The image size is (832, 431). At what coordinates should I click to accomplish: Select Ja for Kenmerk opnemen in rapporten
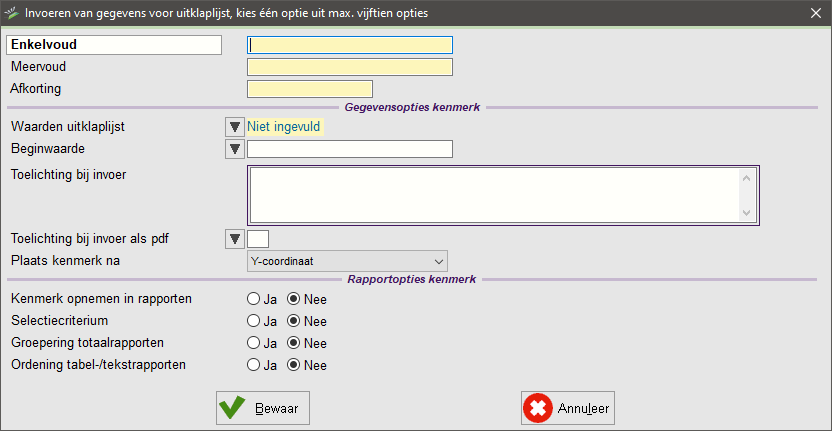[x=253, y=299]
